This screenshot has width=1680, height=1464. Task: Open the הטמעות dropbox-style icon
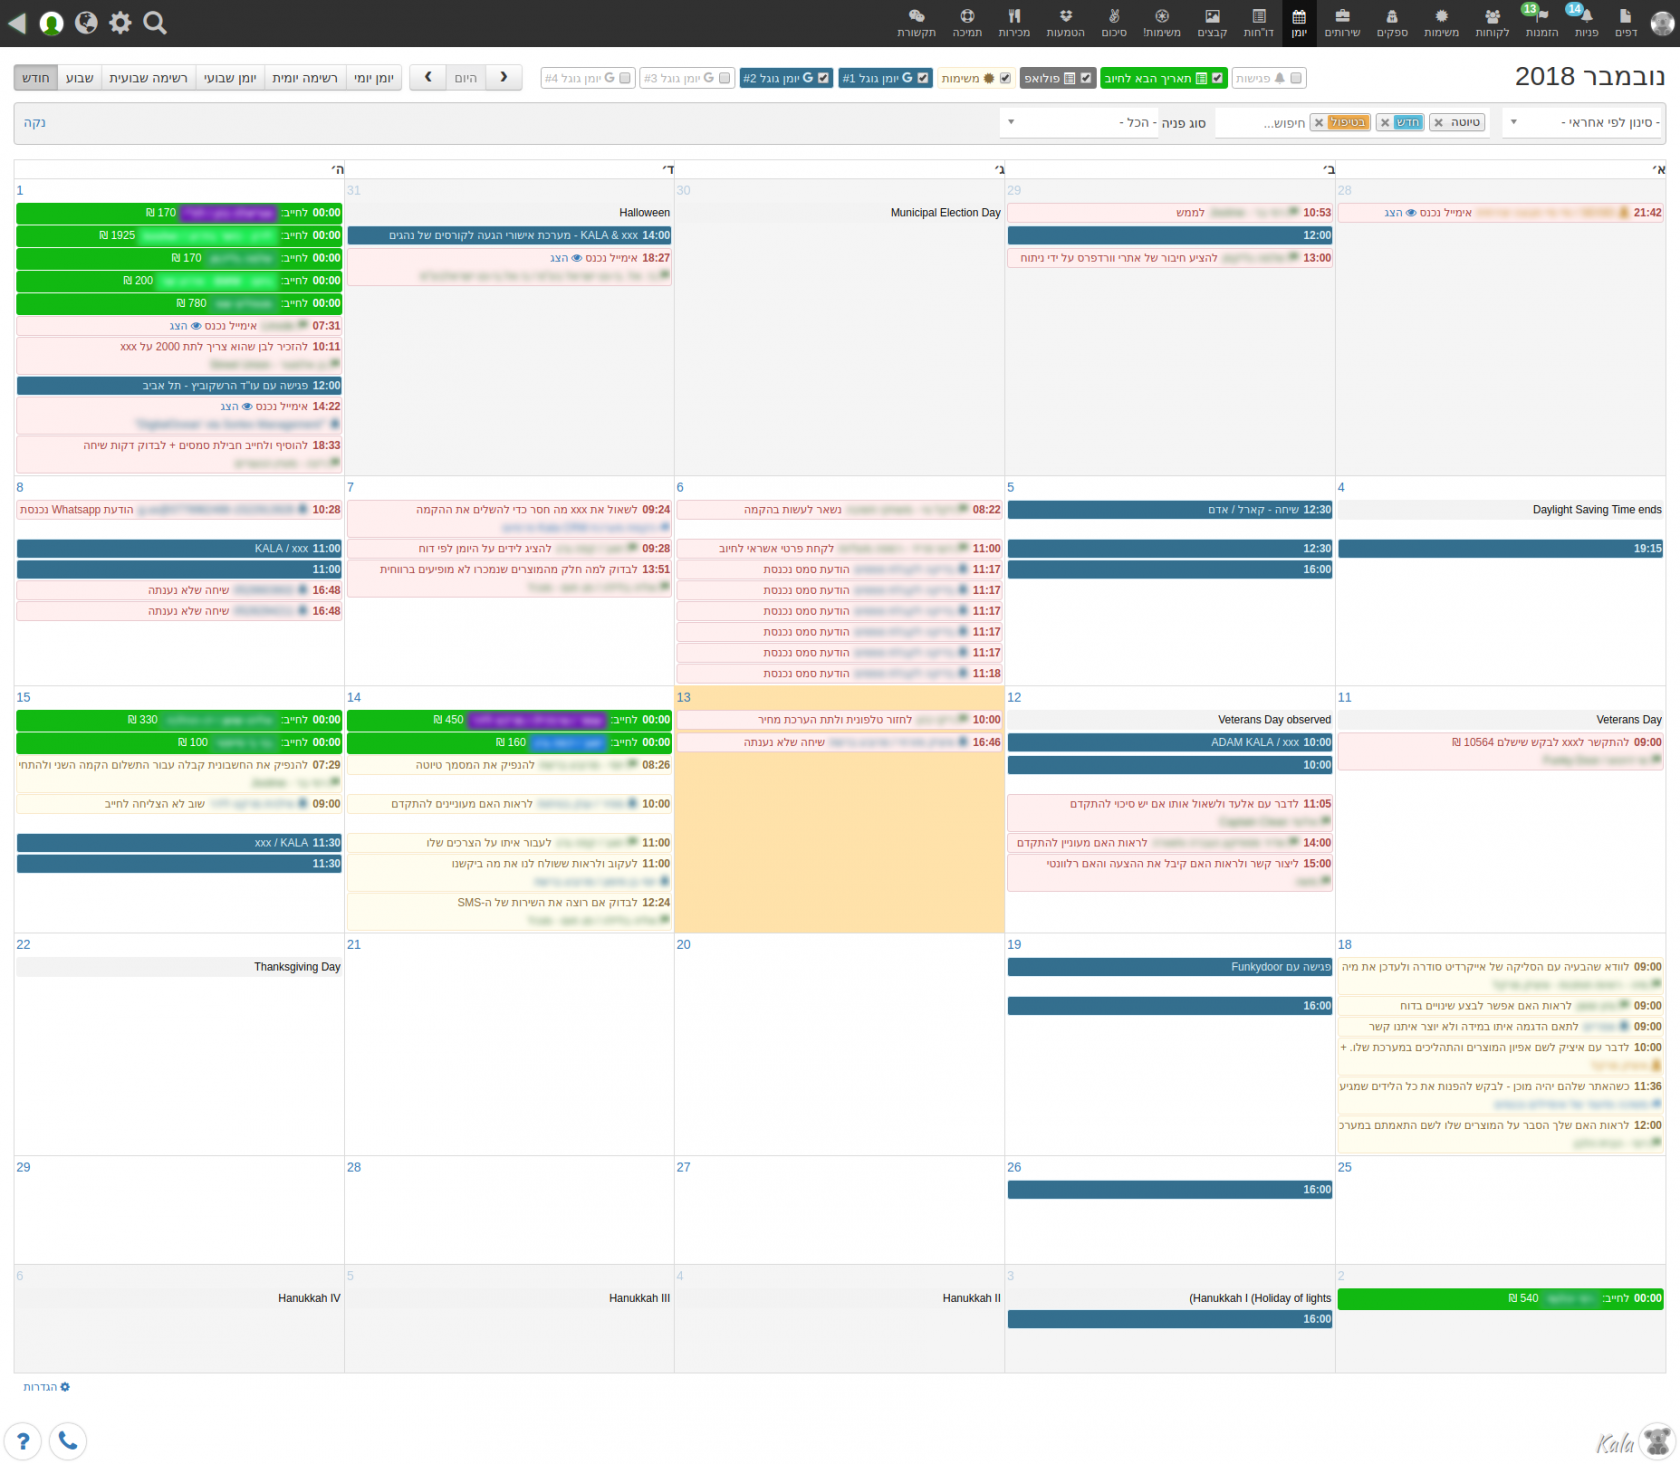click(1065, 22)
